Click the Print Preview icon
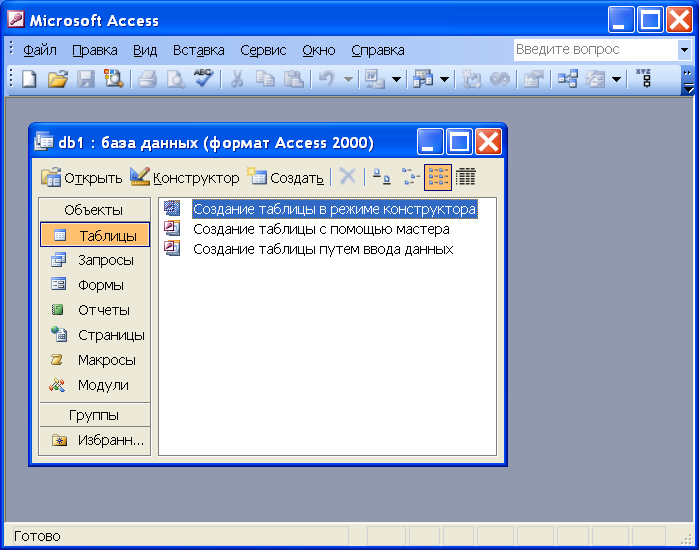 176,79
